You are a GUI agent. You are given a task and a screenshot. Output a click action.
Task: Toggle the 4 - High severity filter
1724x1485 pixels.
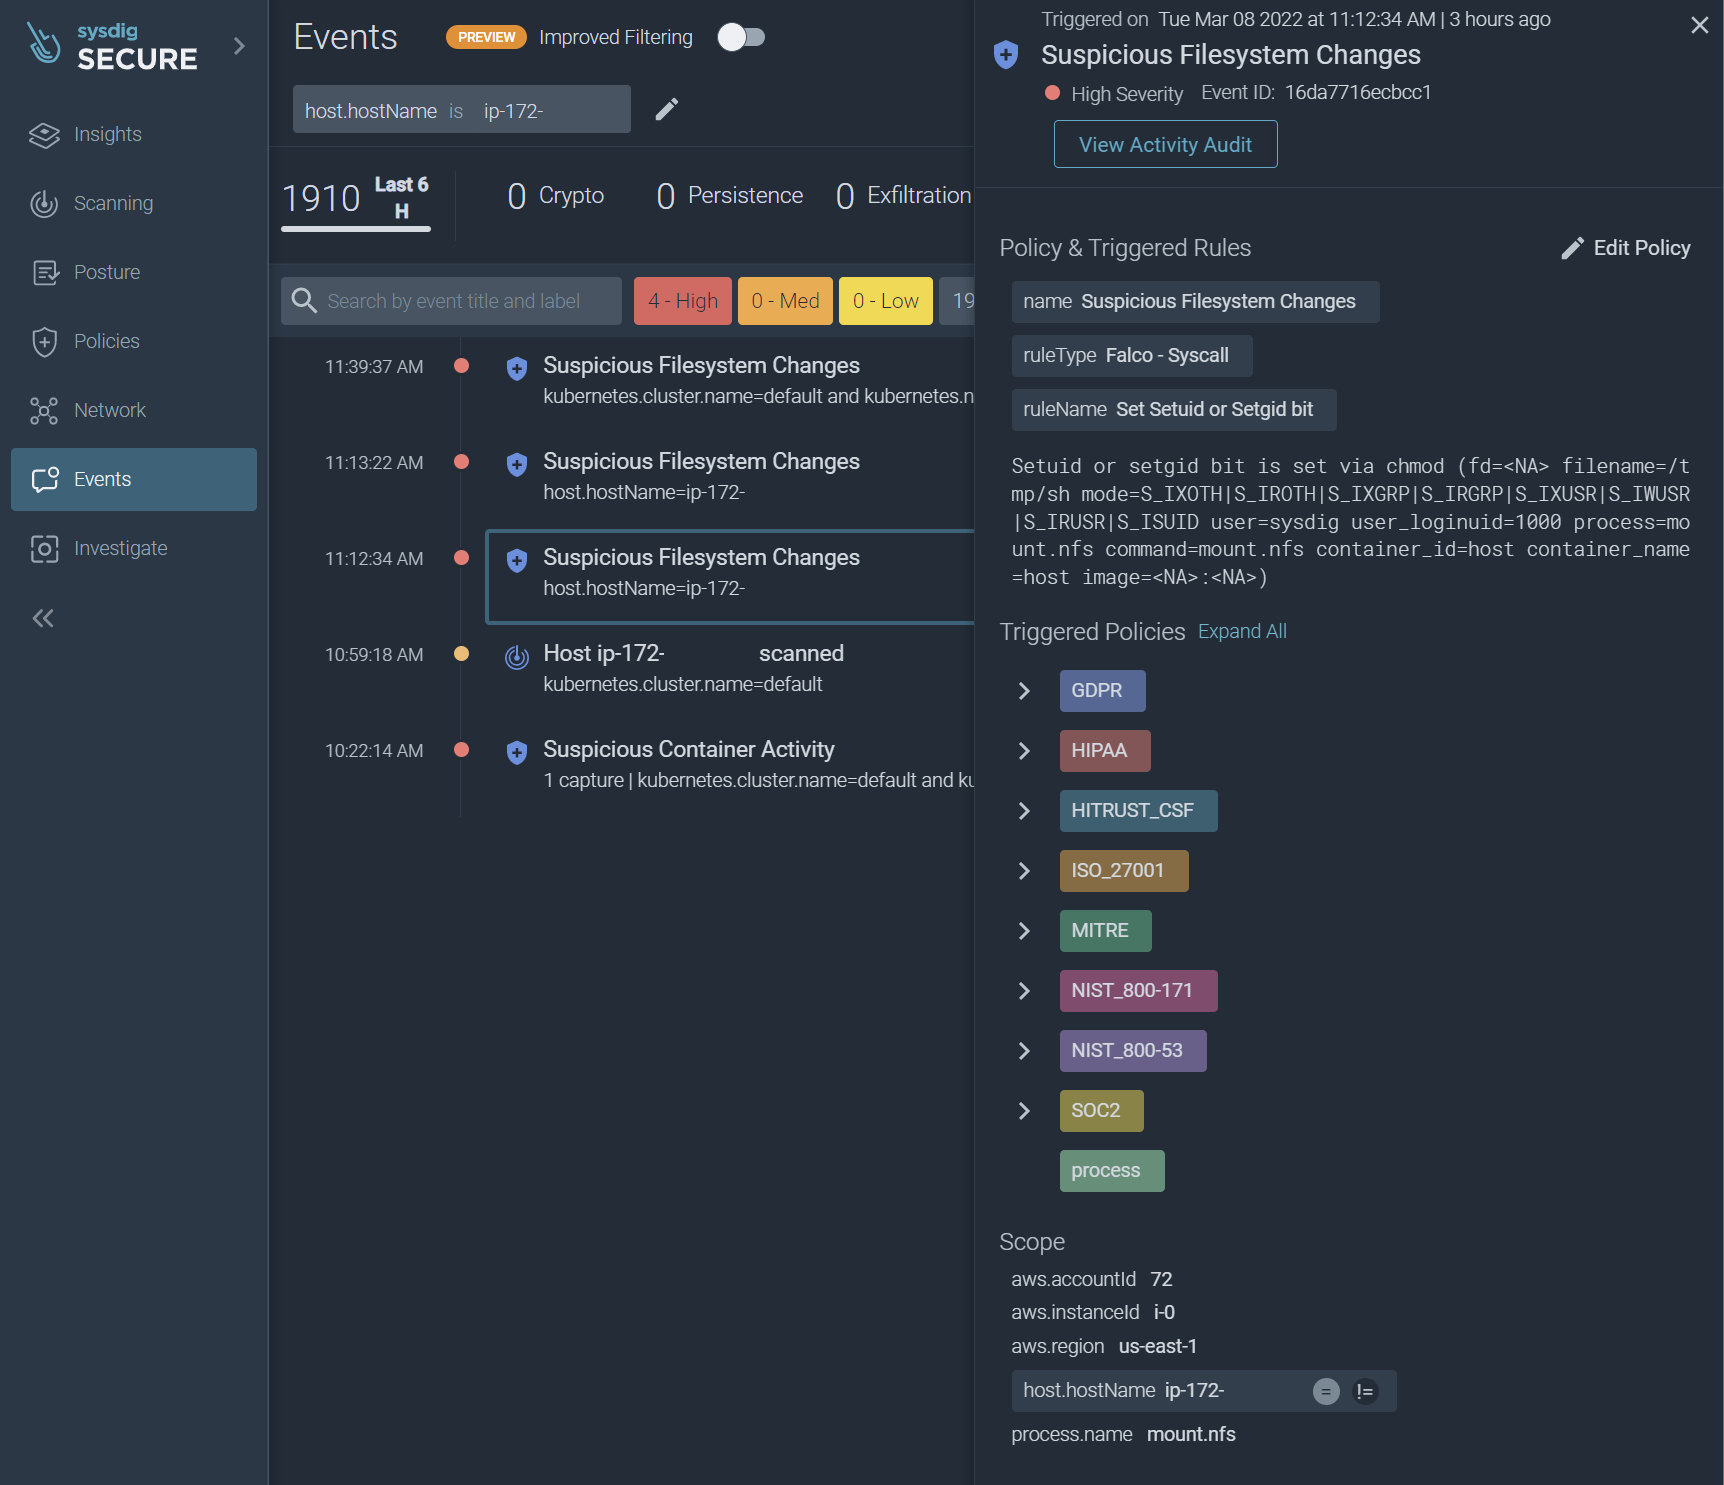pos(682,300)
